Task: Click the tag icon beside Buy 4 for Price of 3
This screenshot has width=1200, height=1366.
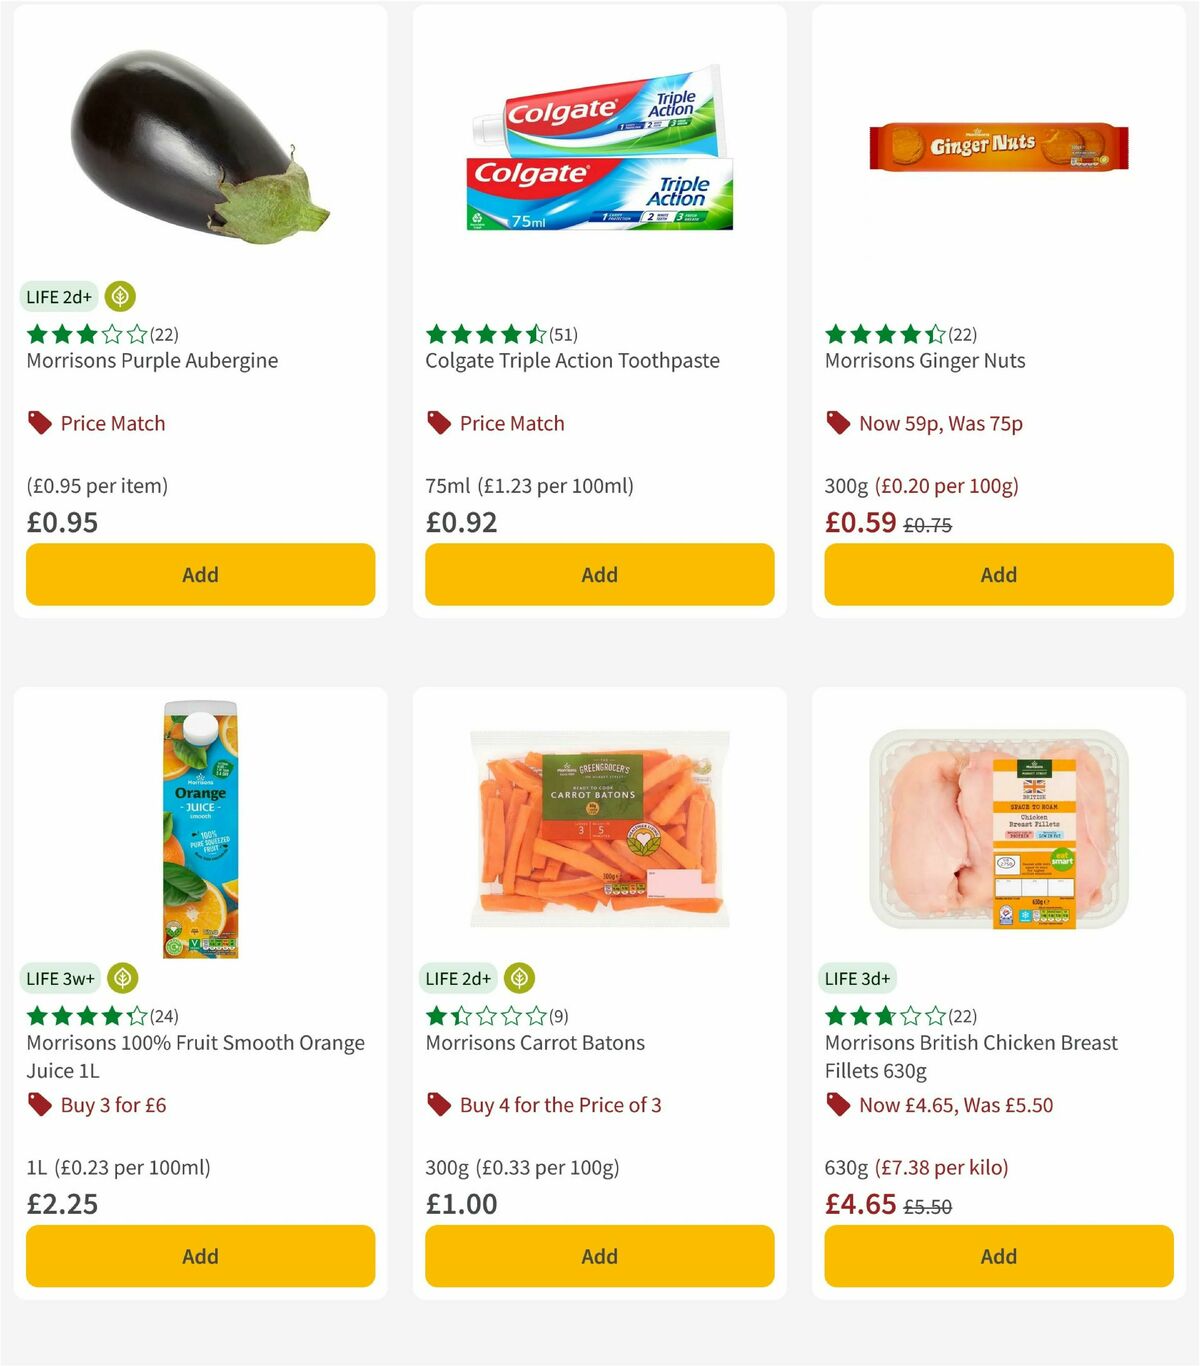Action: pyautogui.click(x=437, y=1105)
